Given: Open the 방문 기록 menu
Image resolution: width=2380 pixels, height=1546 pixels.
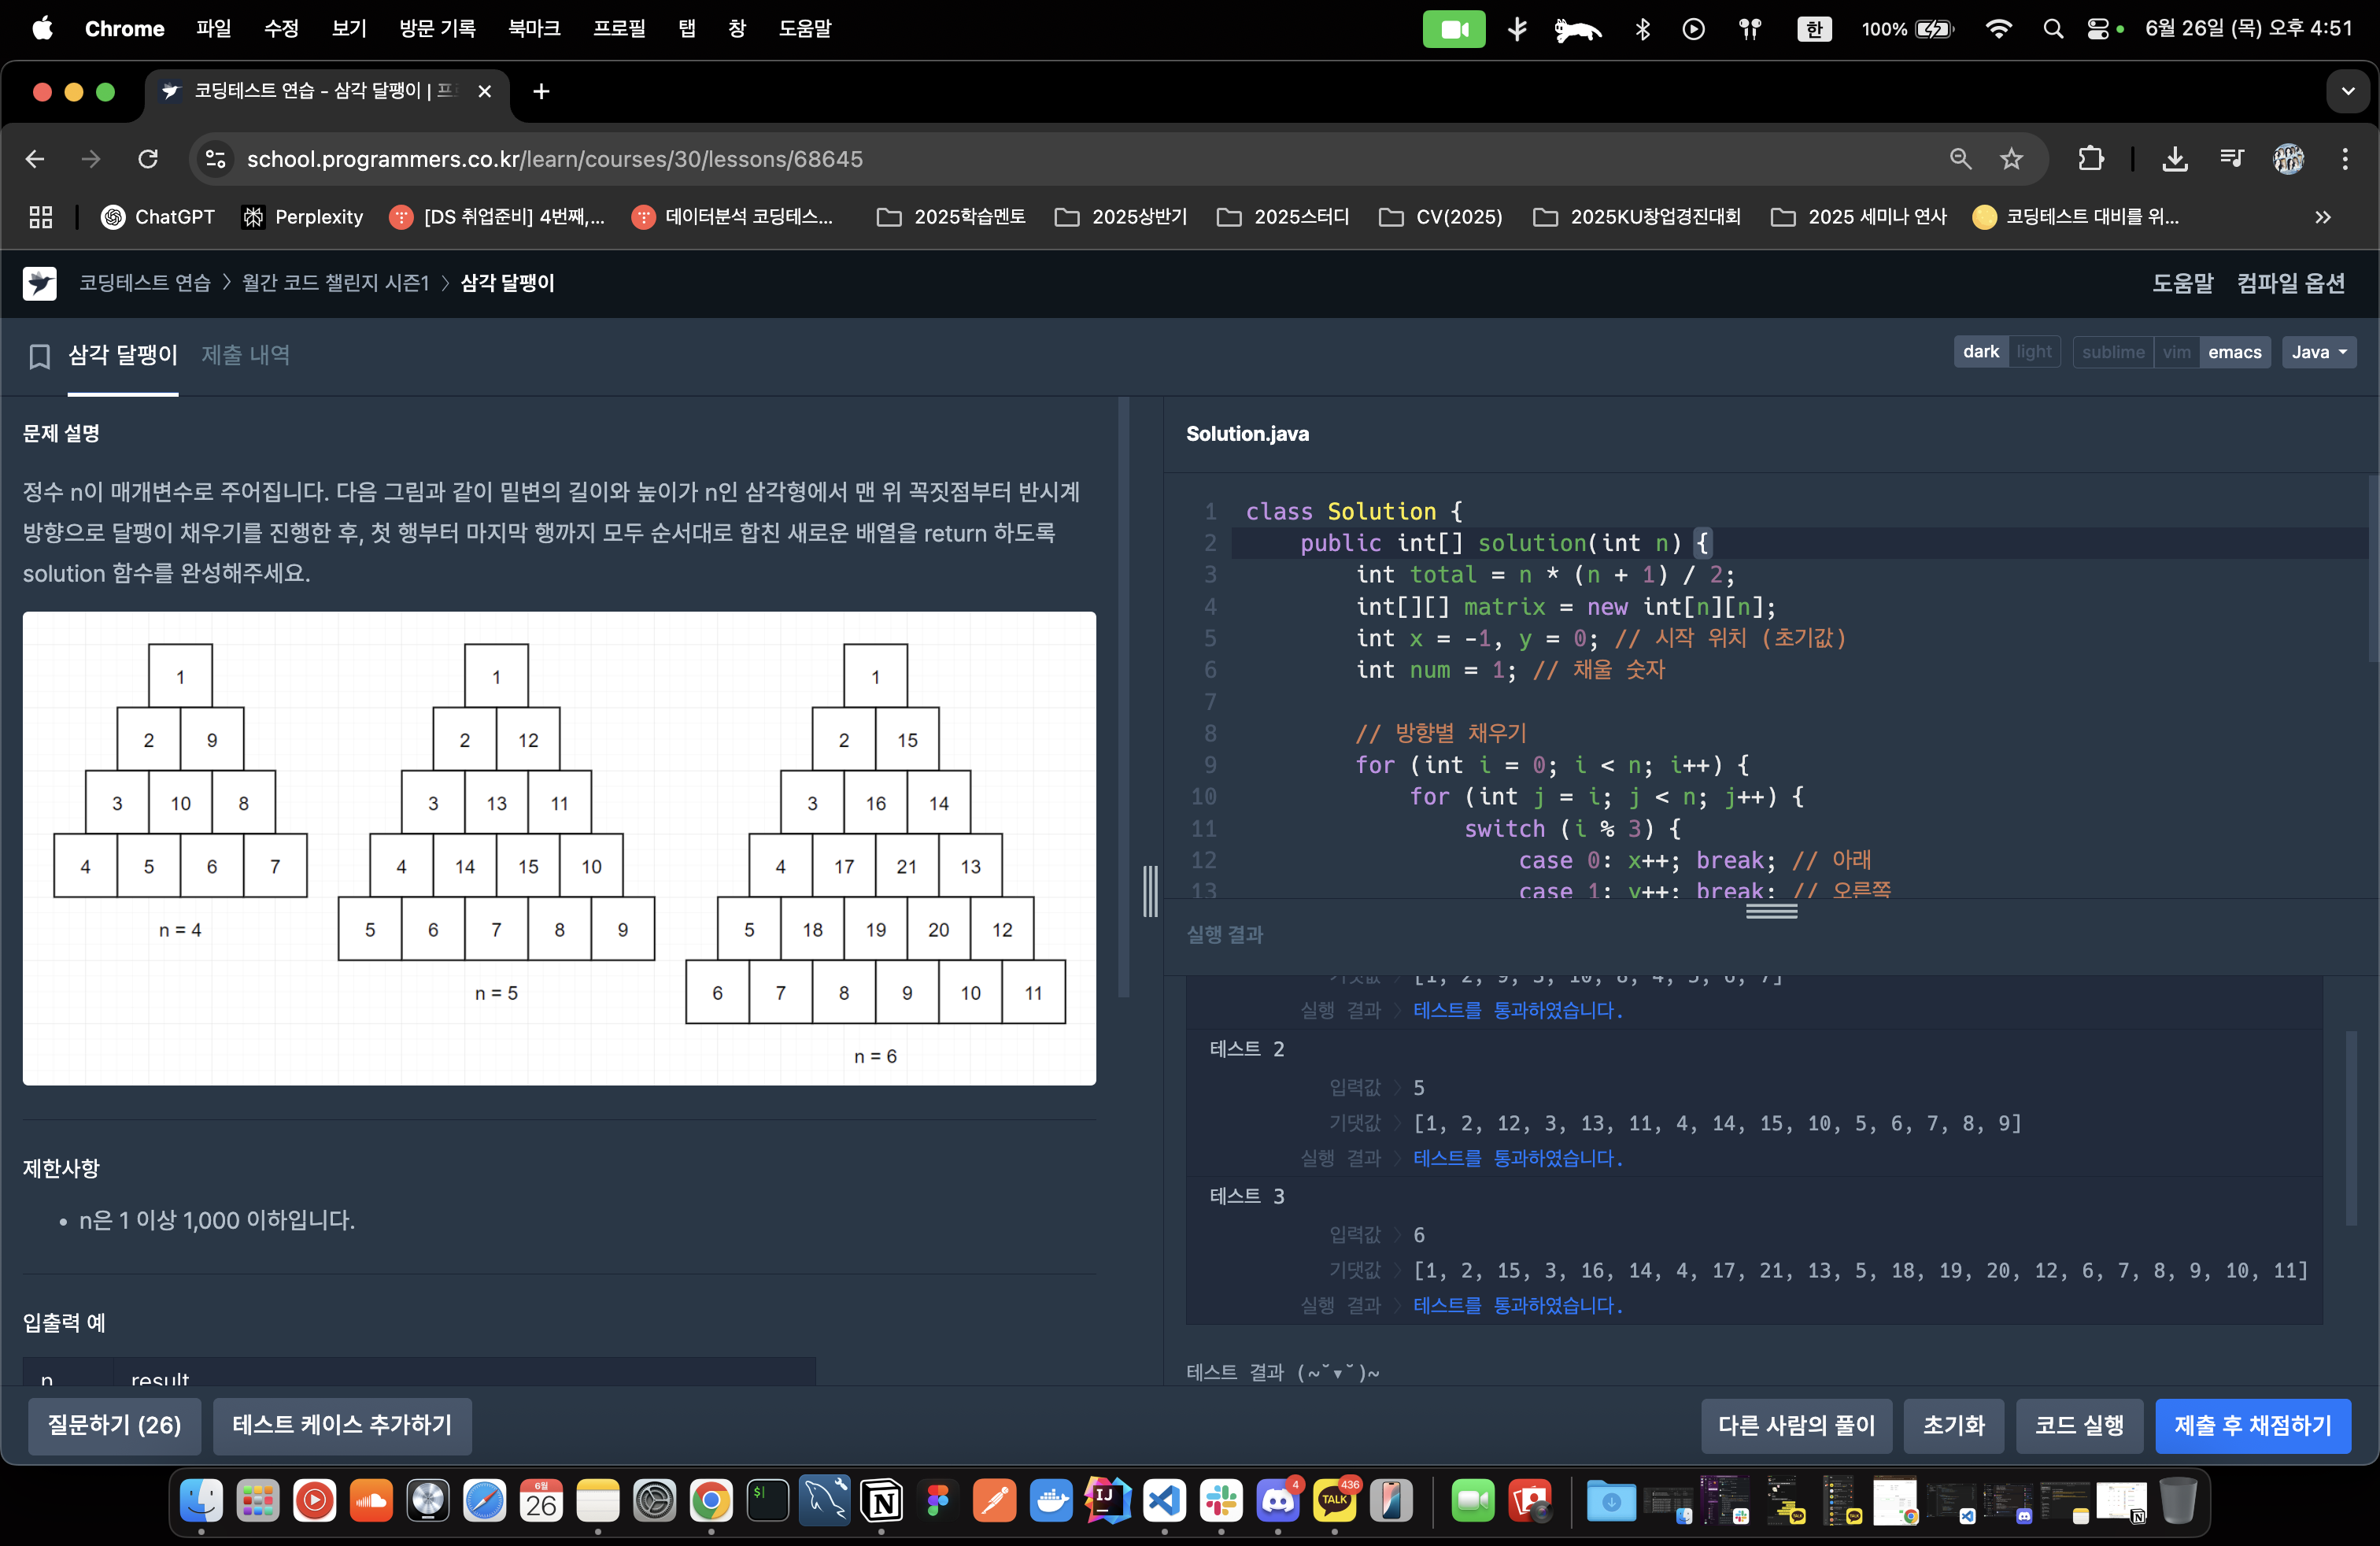Looking at the screenshot, I should 437,29.
